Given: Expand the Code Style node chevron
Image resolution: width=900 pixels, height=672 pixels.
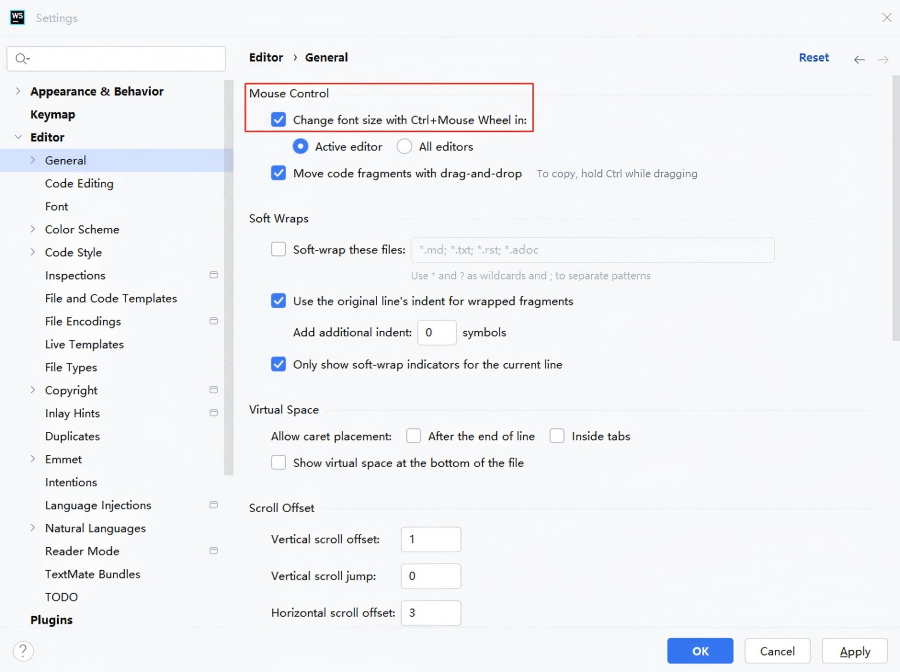Looking at the screenshot, I should (x=33, y=252).
